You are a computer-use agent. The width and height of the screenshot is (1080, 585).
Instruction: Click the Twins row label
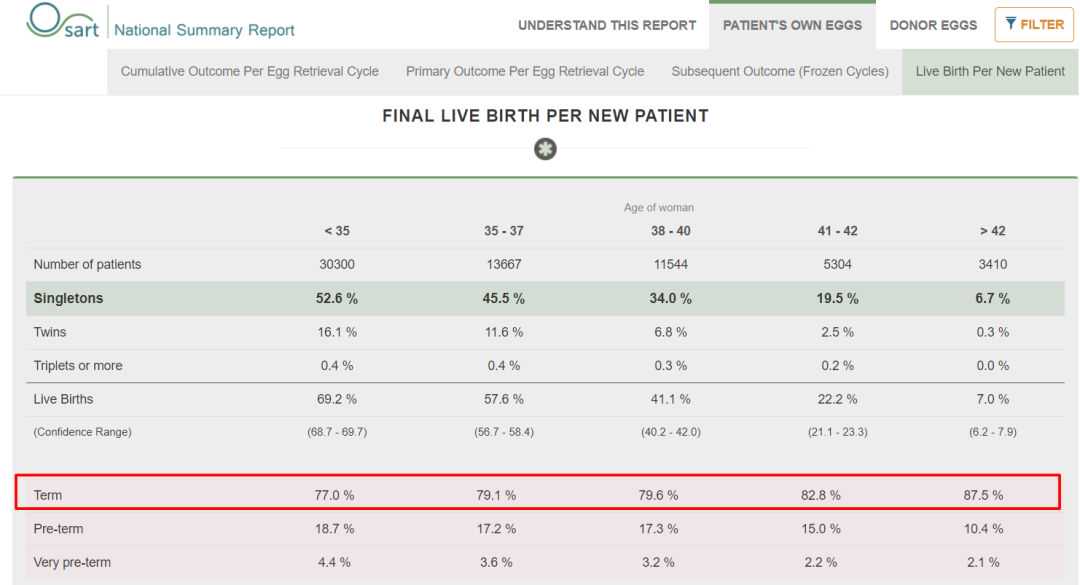coord(51,332)
